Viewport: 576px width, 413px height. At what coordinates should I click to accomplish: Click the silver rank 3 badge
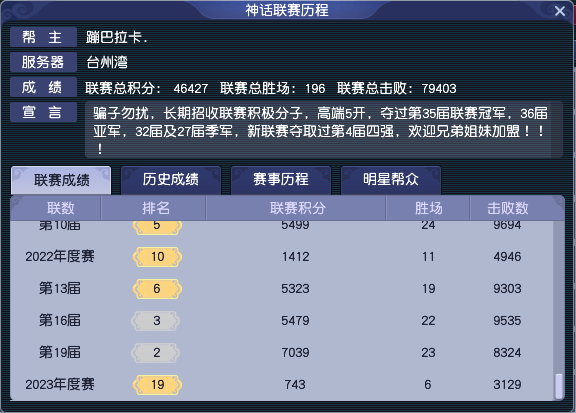click(156, 320)
